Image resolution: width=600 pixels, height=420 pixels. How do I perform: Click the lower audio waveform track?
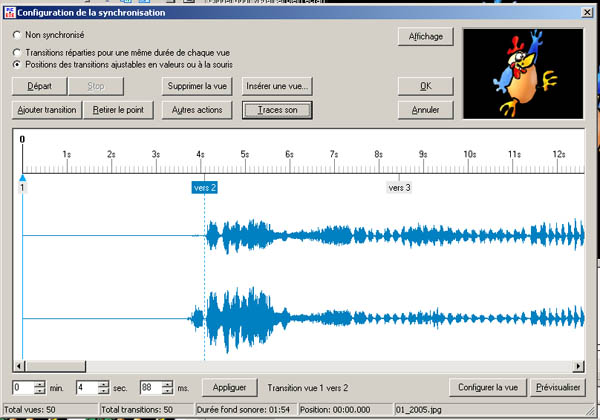coord(303,318)
